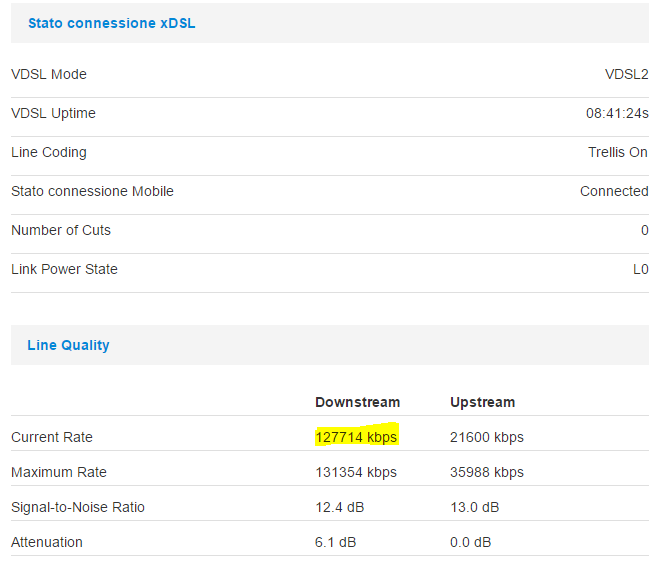
Task: Click the Stato connessione Mobile label
Action: tap(92, 191)
